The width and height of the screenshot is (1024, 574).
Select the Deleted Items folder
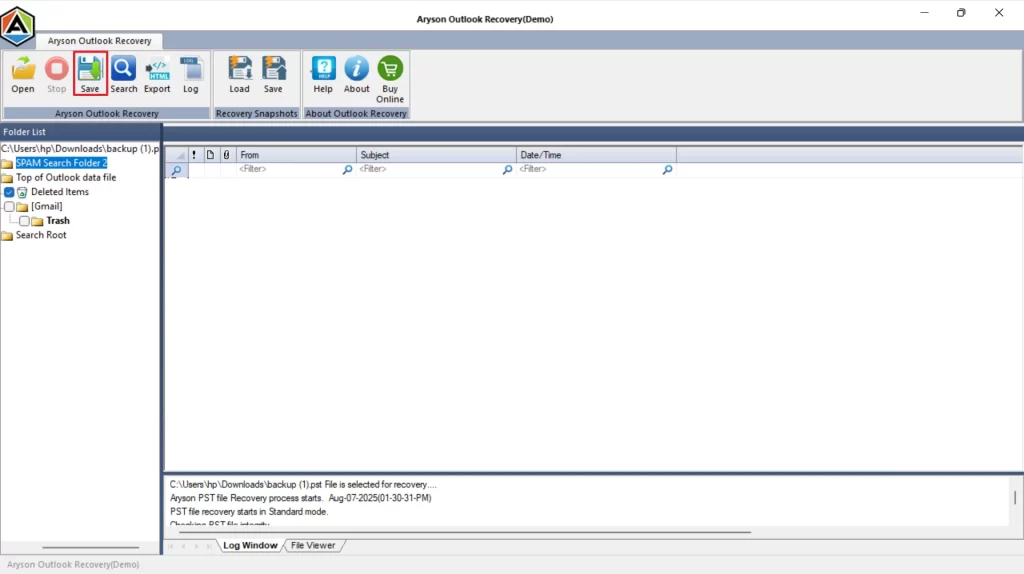(x=59, y=192)
